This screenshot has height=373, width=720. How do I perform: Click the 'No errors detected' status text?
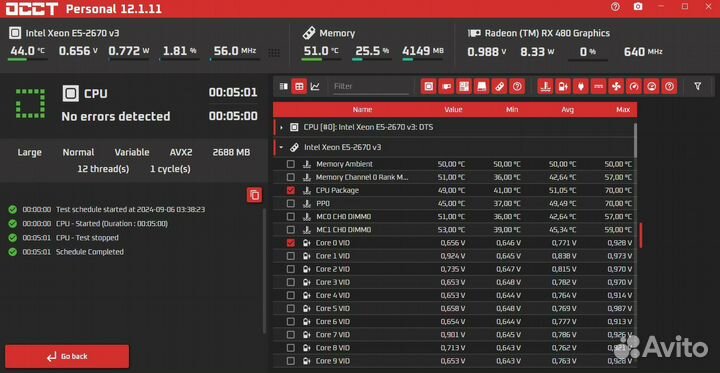point(116,116)
